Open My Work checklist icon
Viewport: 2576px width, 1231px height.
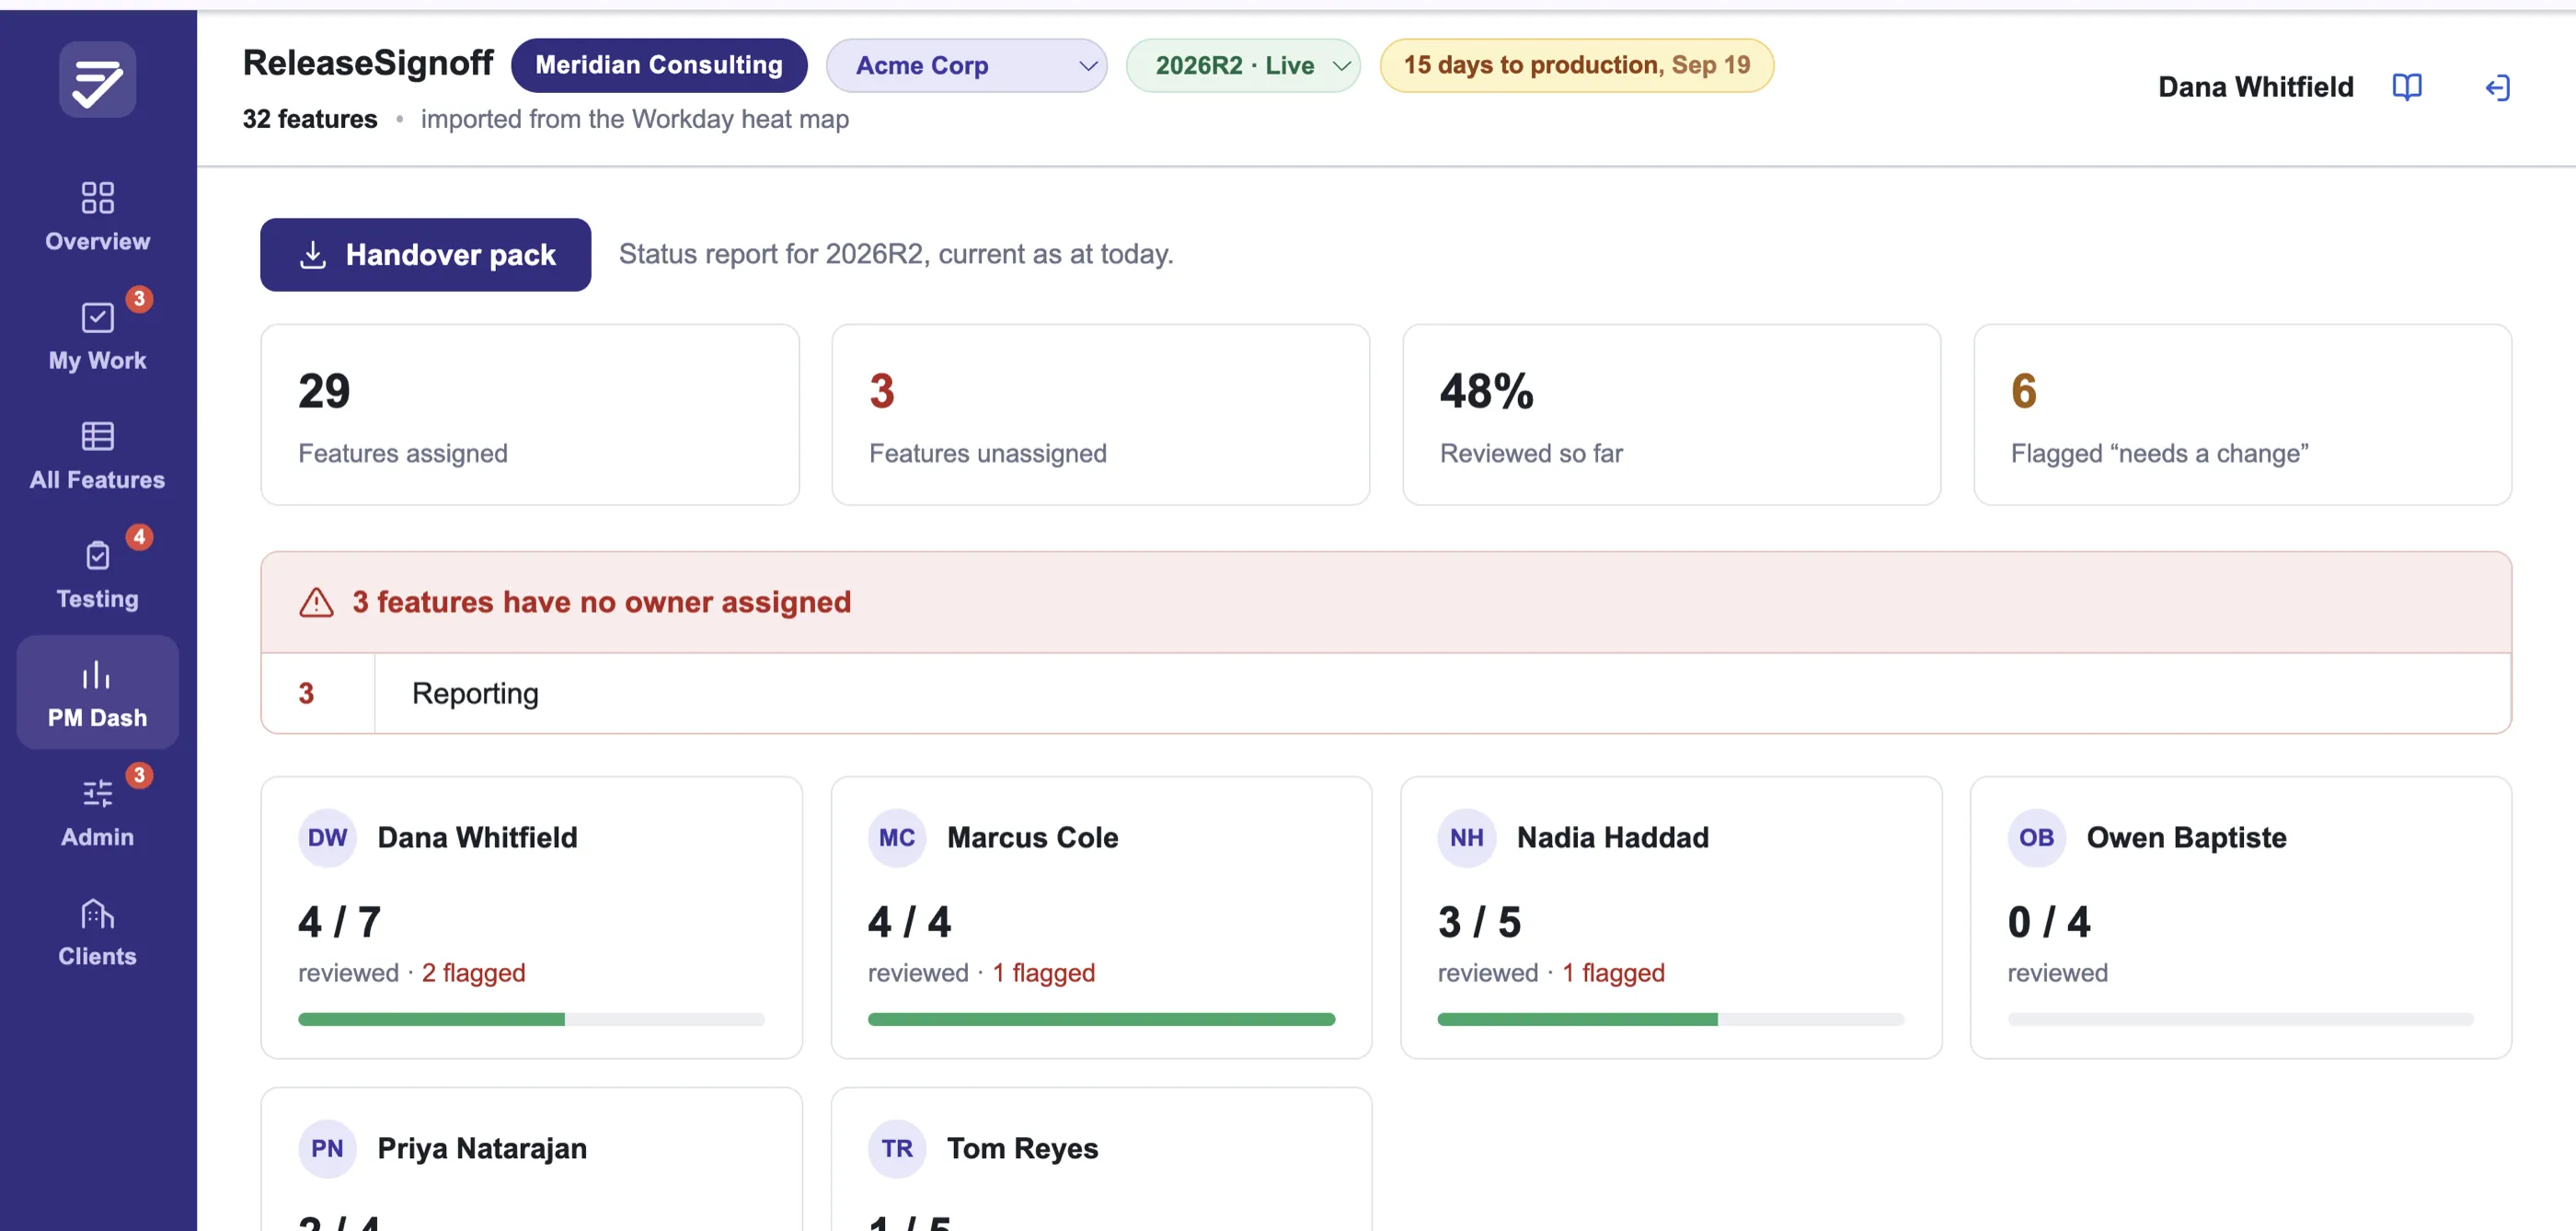tap(97, 317)
